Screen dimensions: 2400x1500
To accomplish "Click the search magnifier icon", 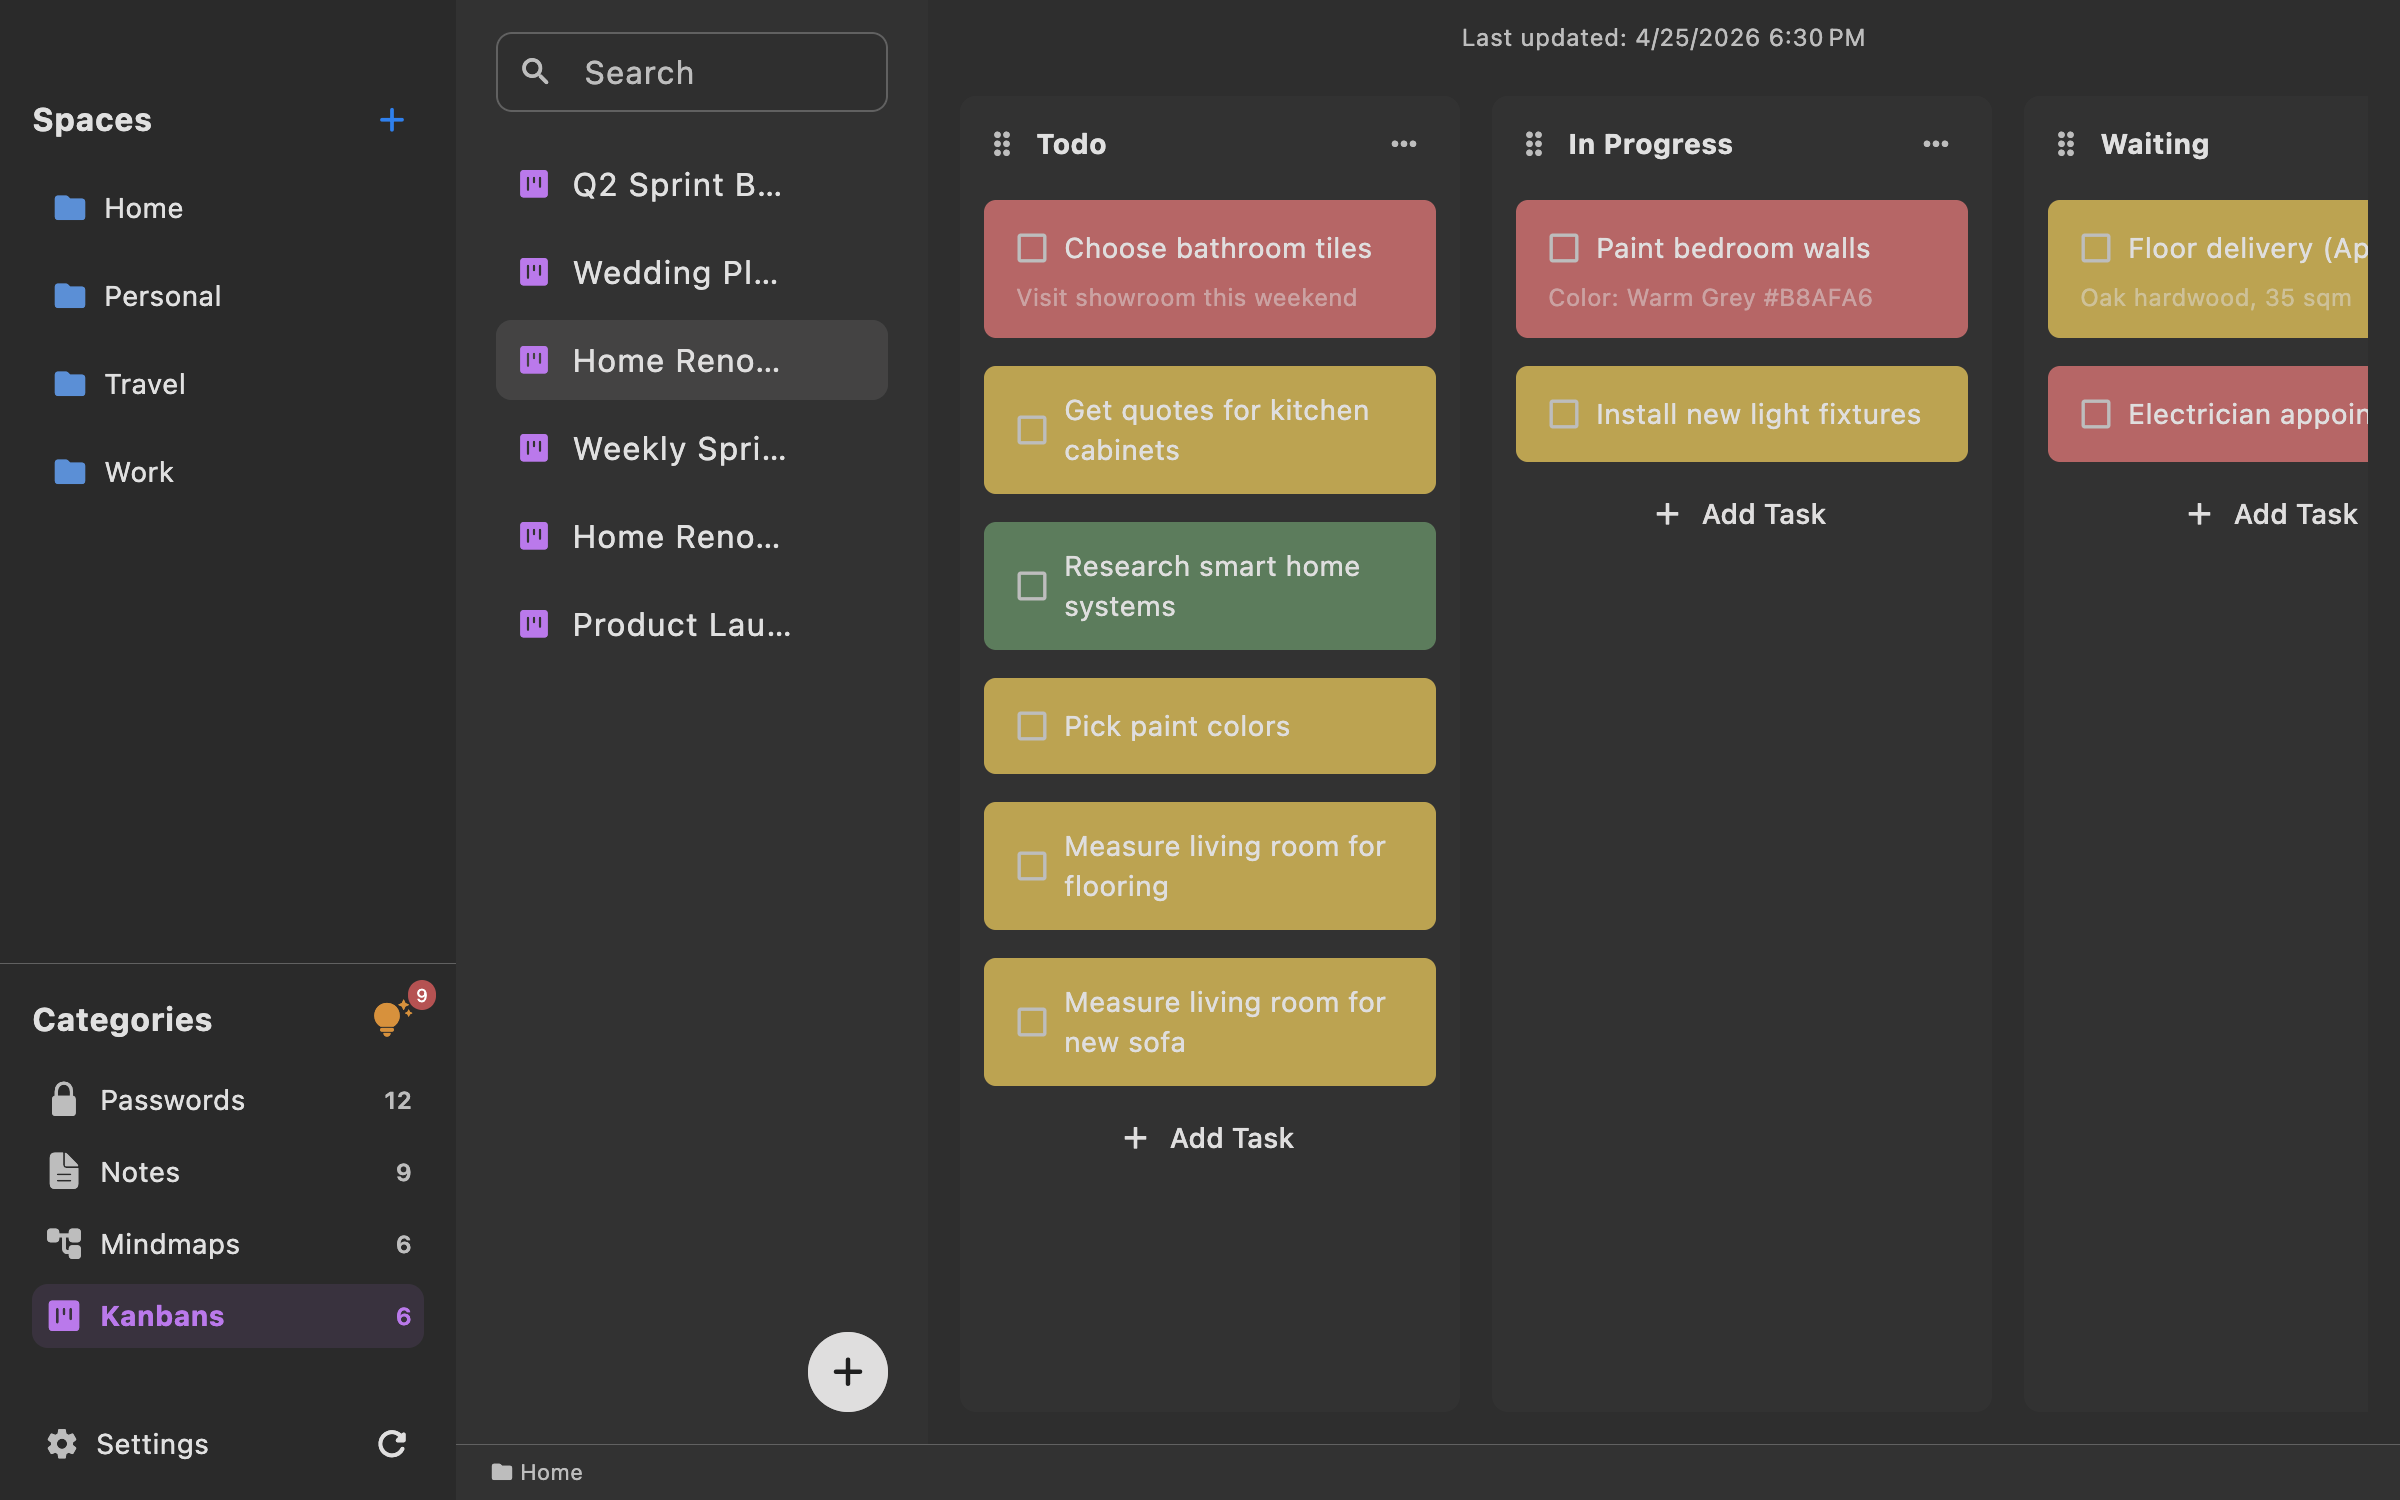I will pyautogui.click(x=535, y=72).
